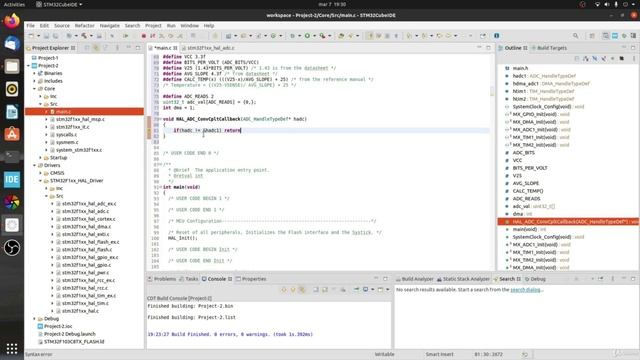Click the red Terminate button in toolbar
The width and height of the screenshot is (640, 360).
(144, 36)
